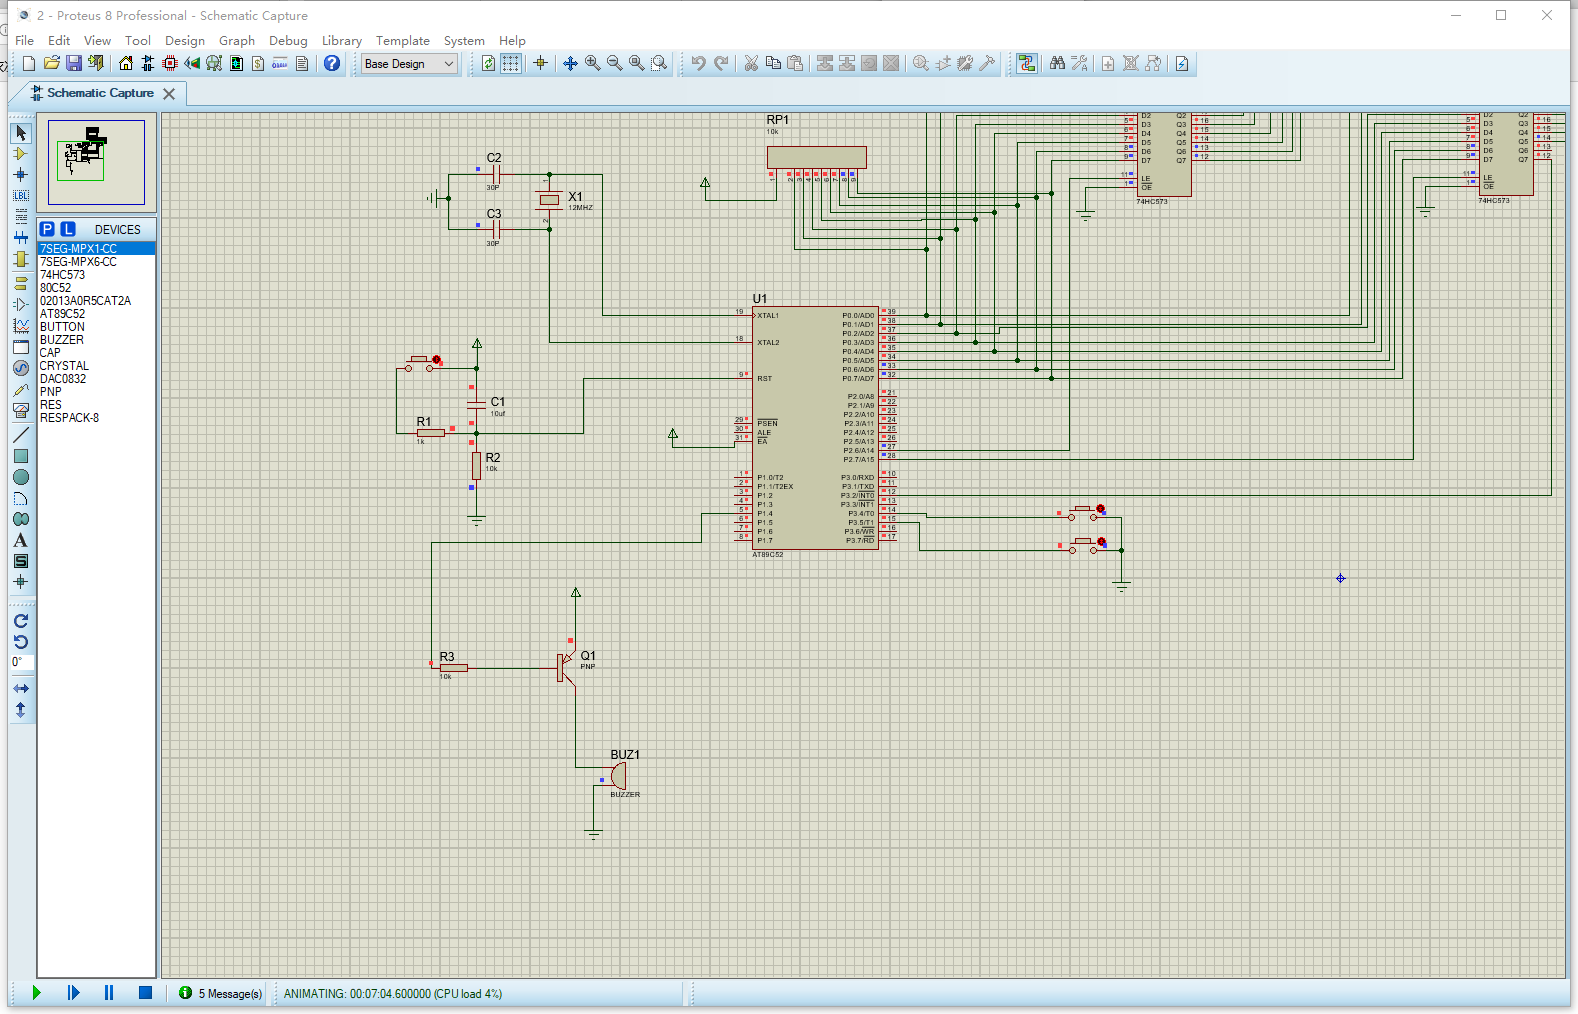
Task: Select the 2D Graphics Text tool
Action: click(21, 540)
